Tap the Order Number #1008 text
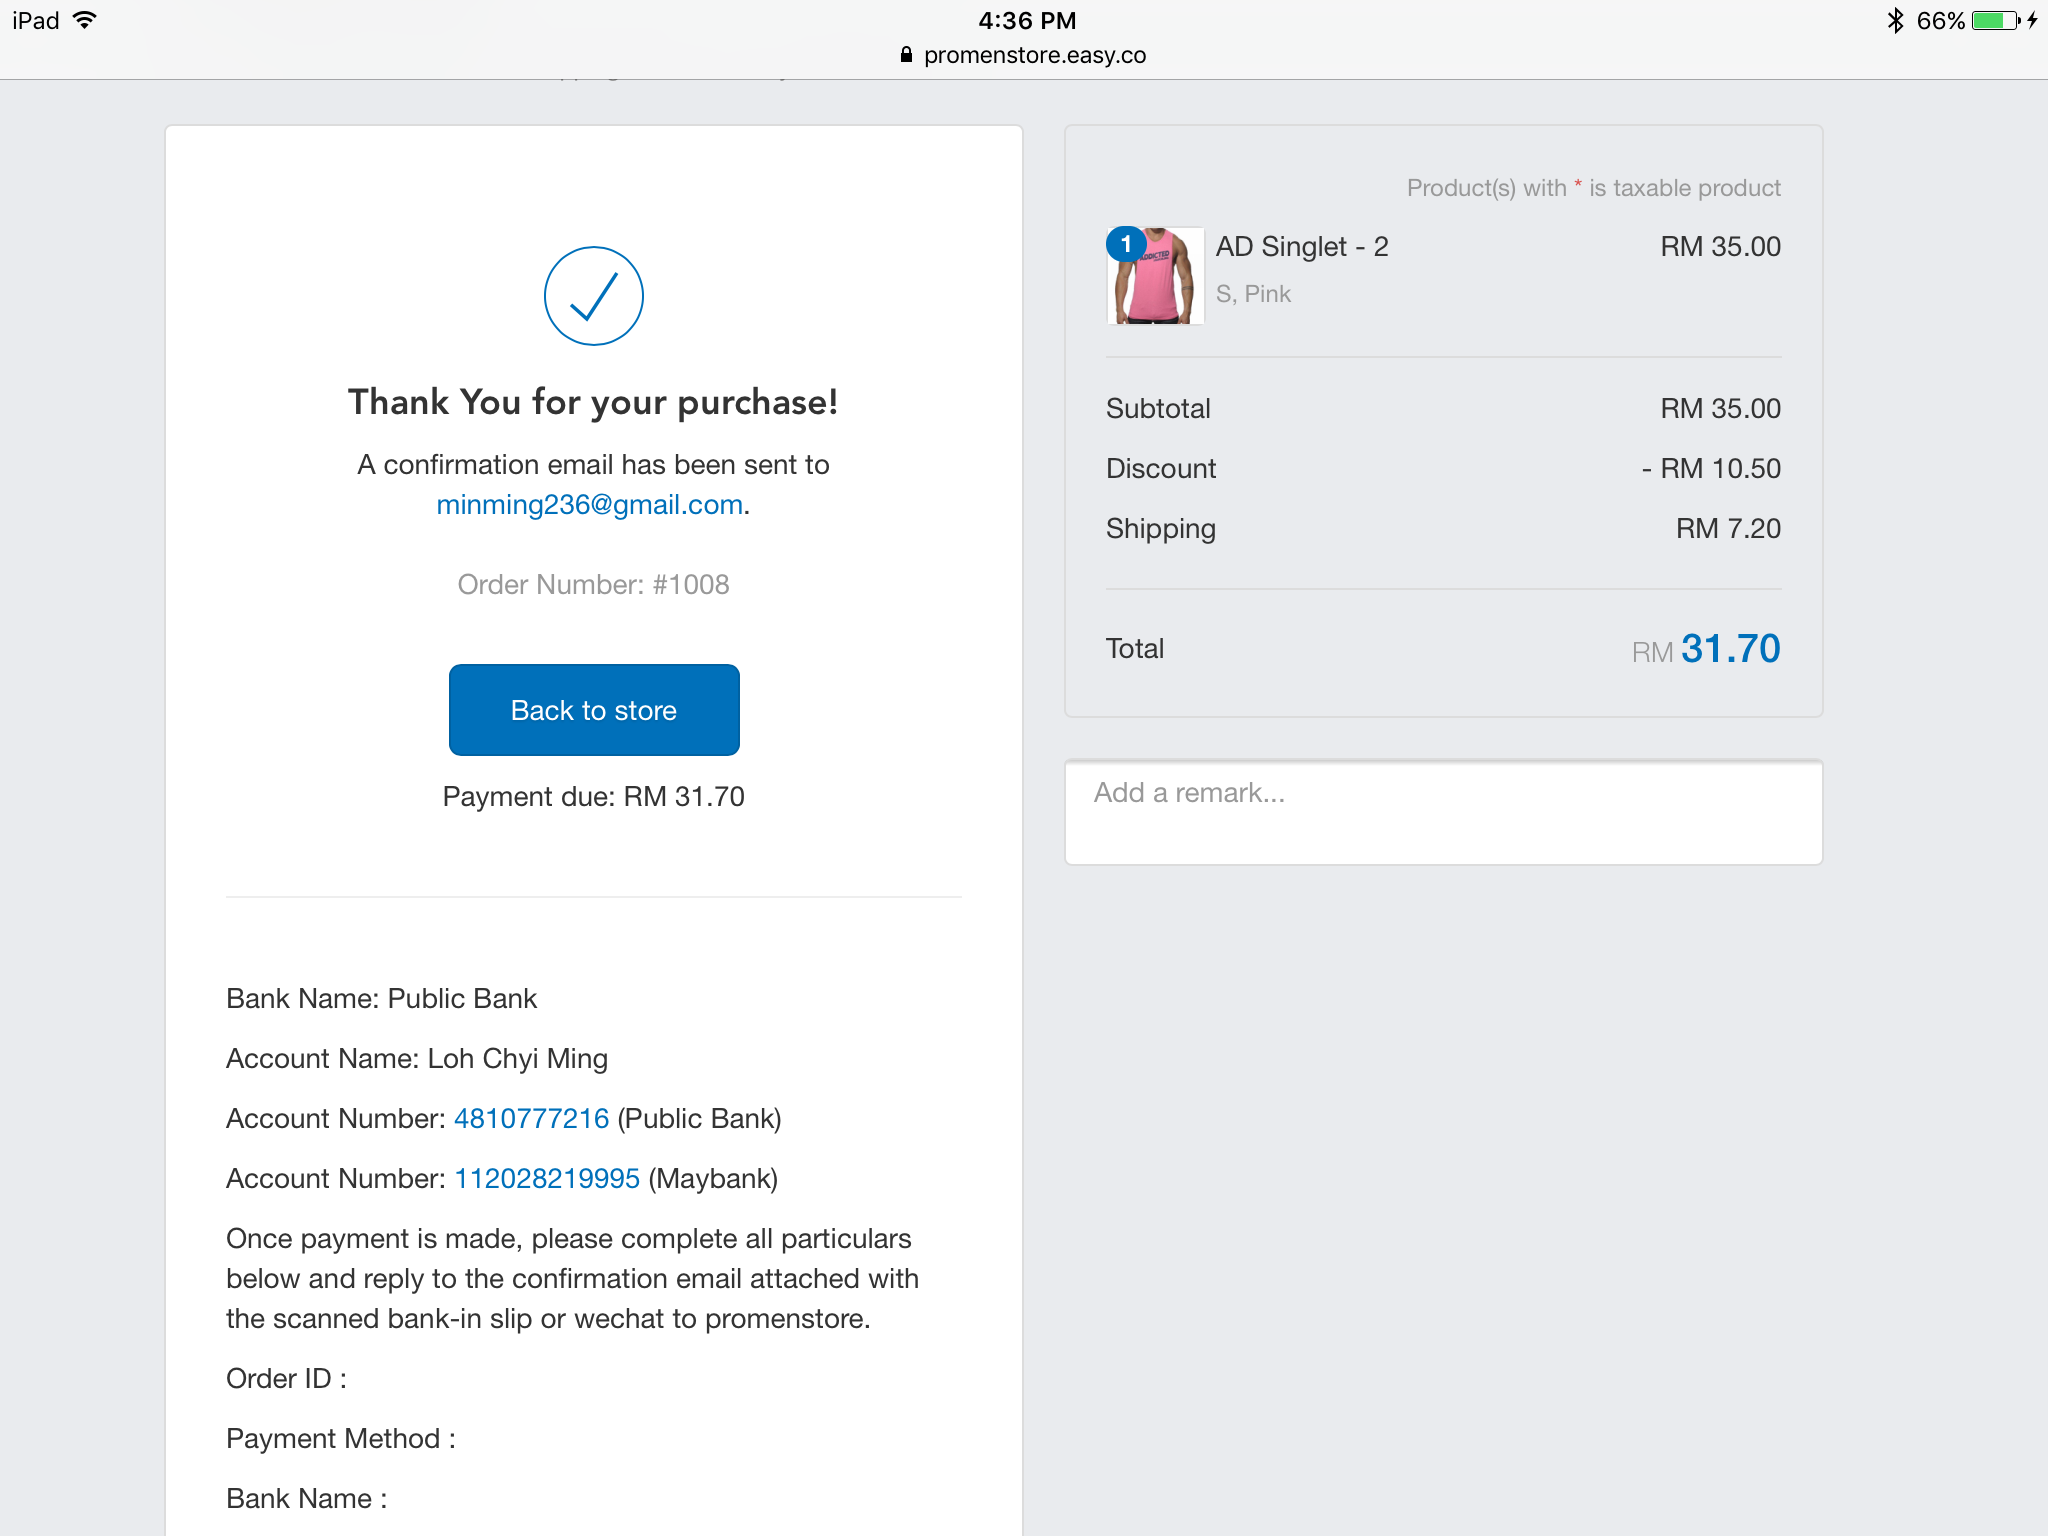2048x1536 pixels. pos(593,585)
